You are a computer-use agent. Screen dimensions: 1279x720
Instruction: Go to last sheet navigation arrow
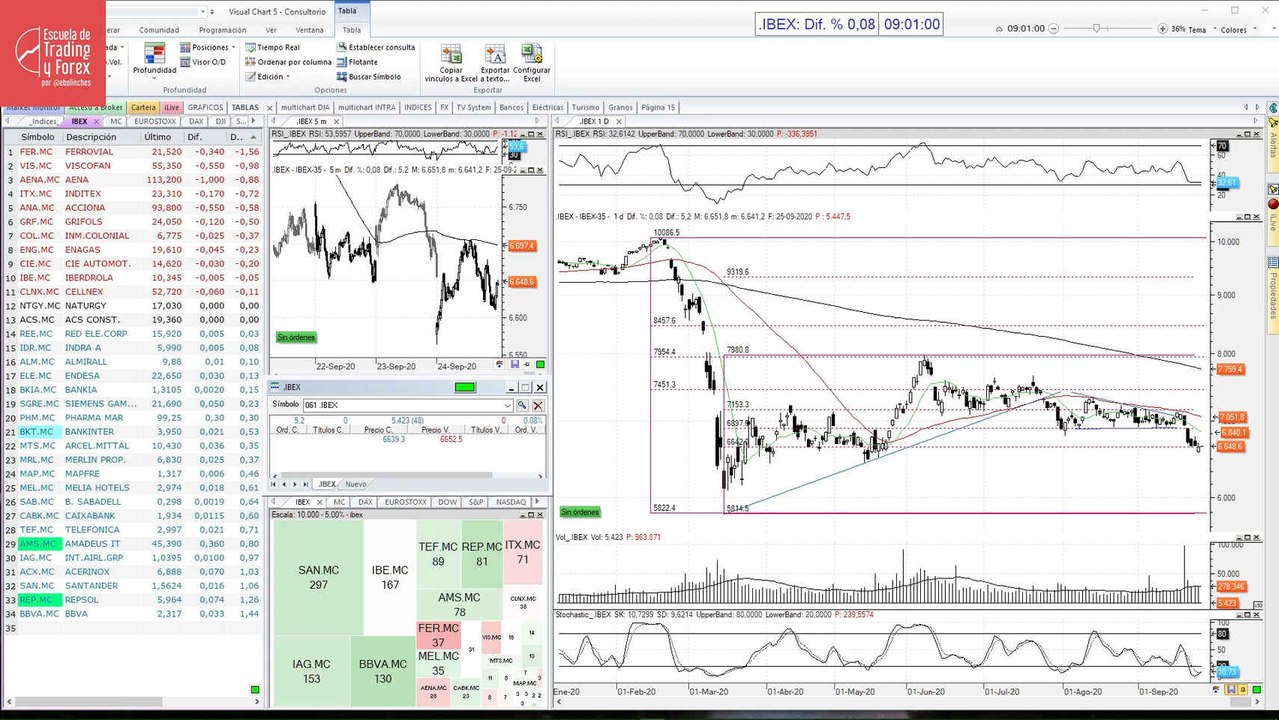pos(307,484)
